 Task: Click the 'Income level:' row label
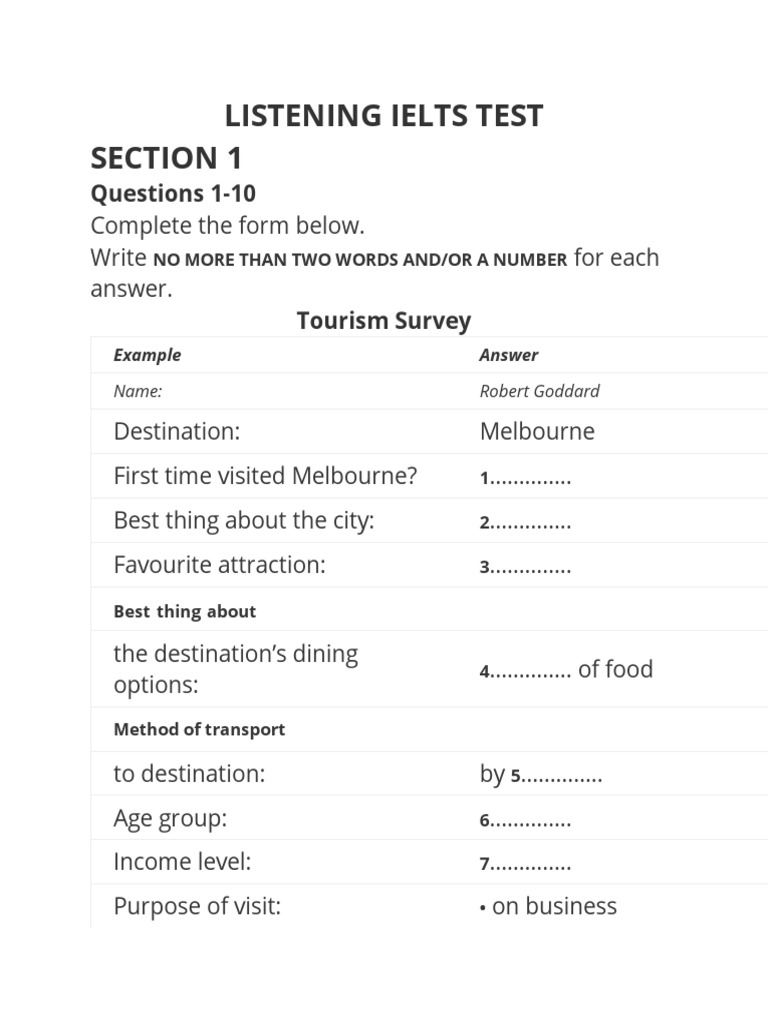pos(182,862)
